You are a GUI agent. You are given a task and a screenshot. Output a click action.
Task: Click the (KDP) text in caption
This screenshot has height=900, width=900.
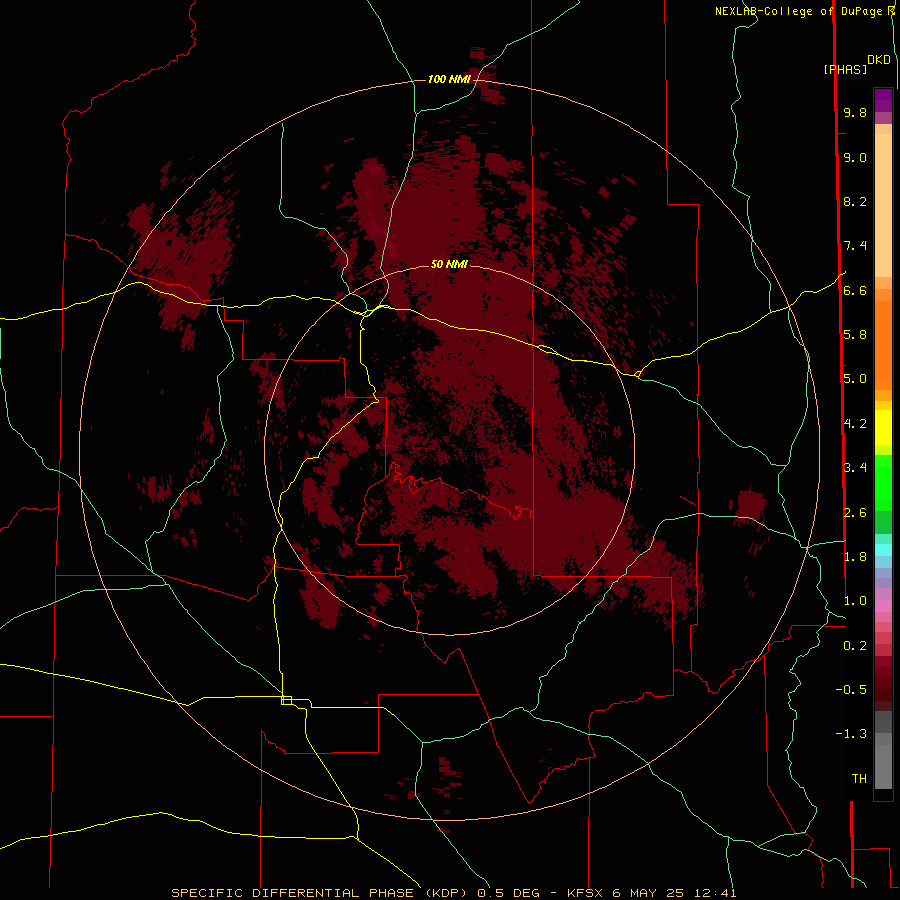(446, 893)
